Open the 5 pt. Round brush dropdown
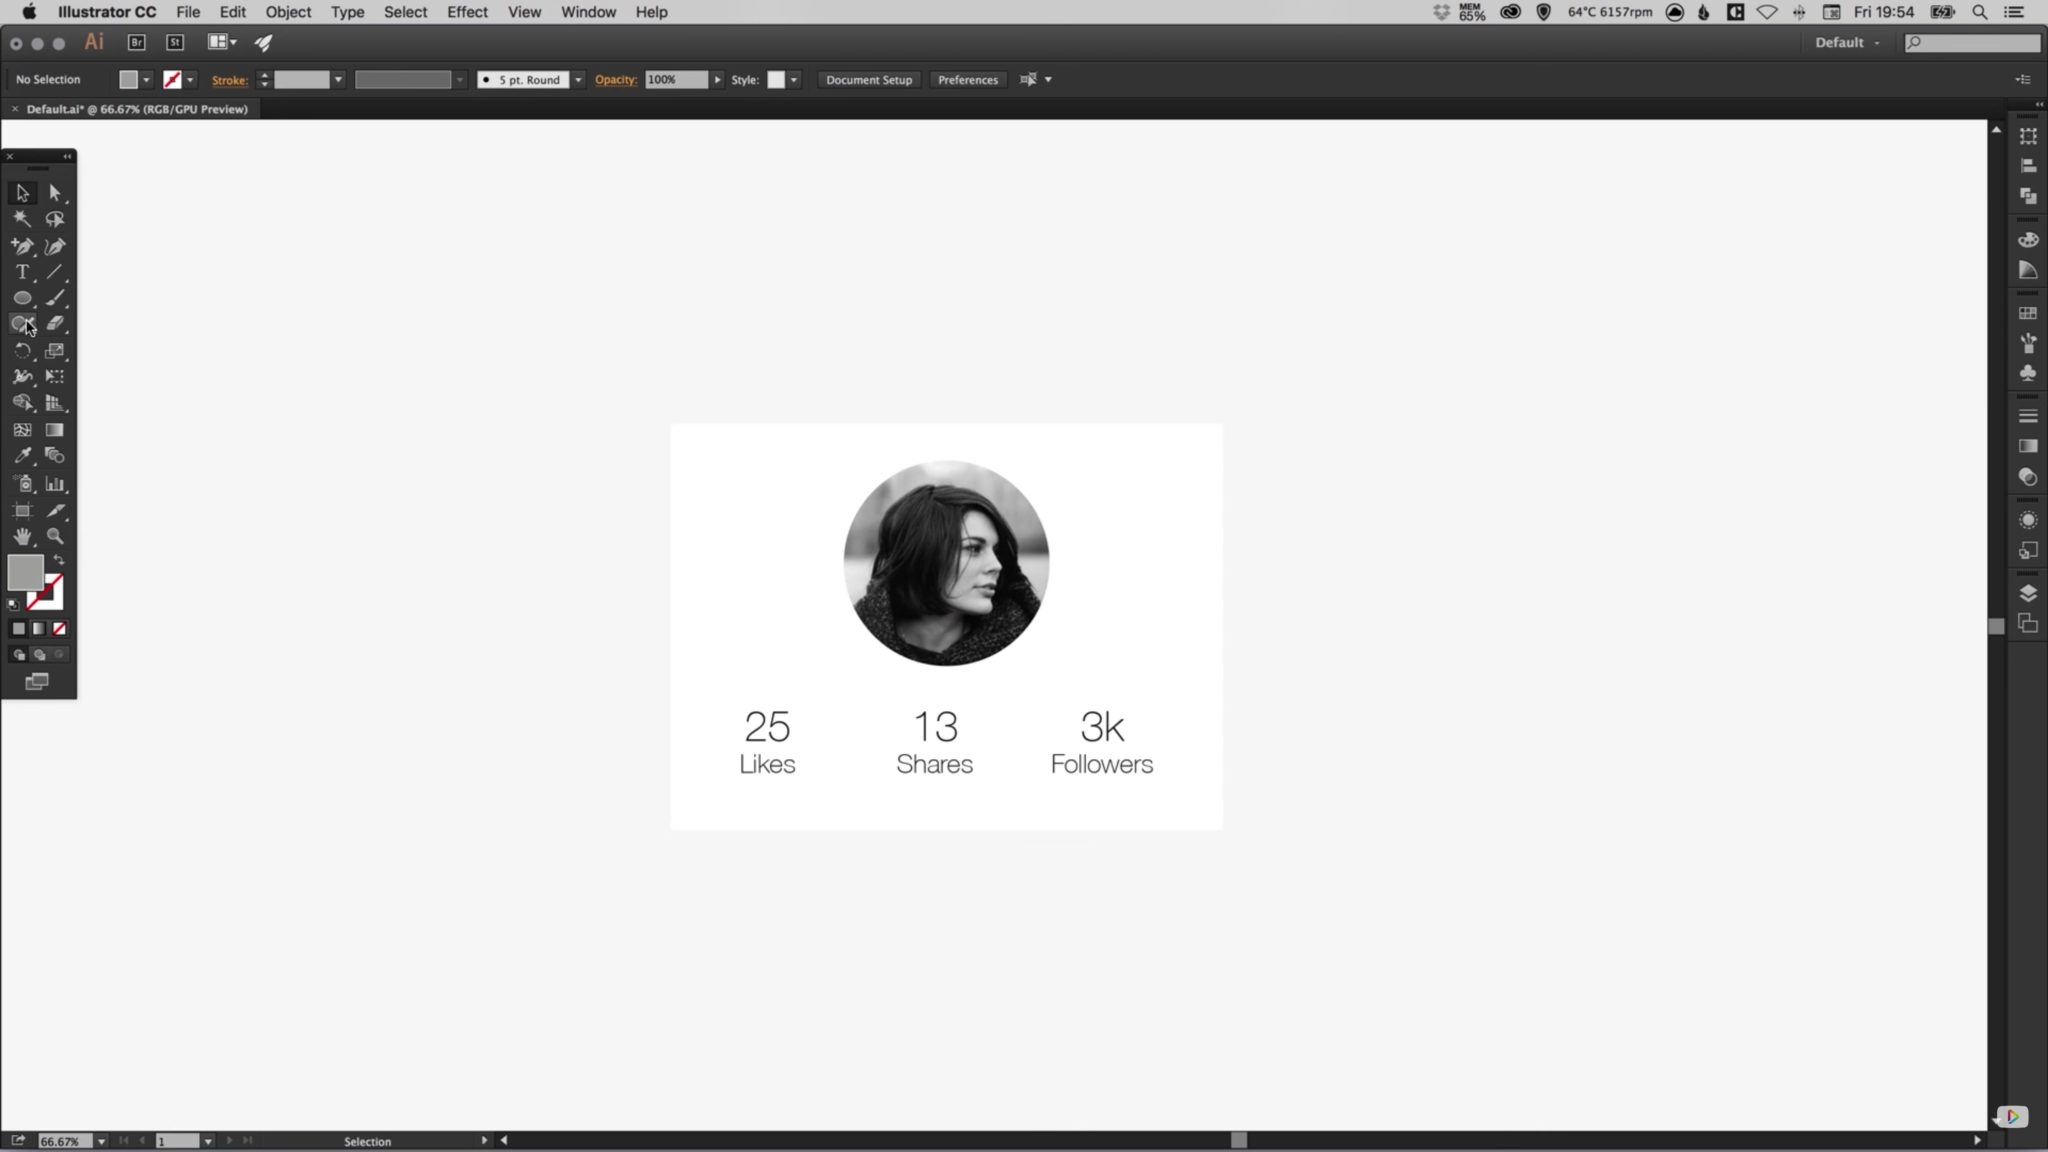The width and height of the screenshot is (2048, 1152). click(x=578, y=79)
